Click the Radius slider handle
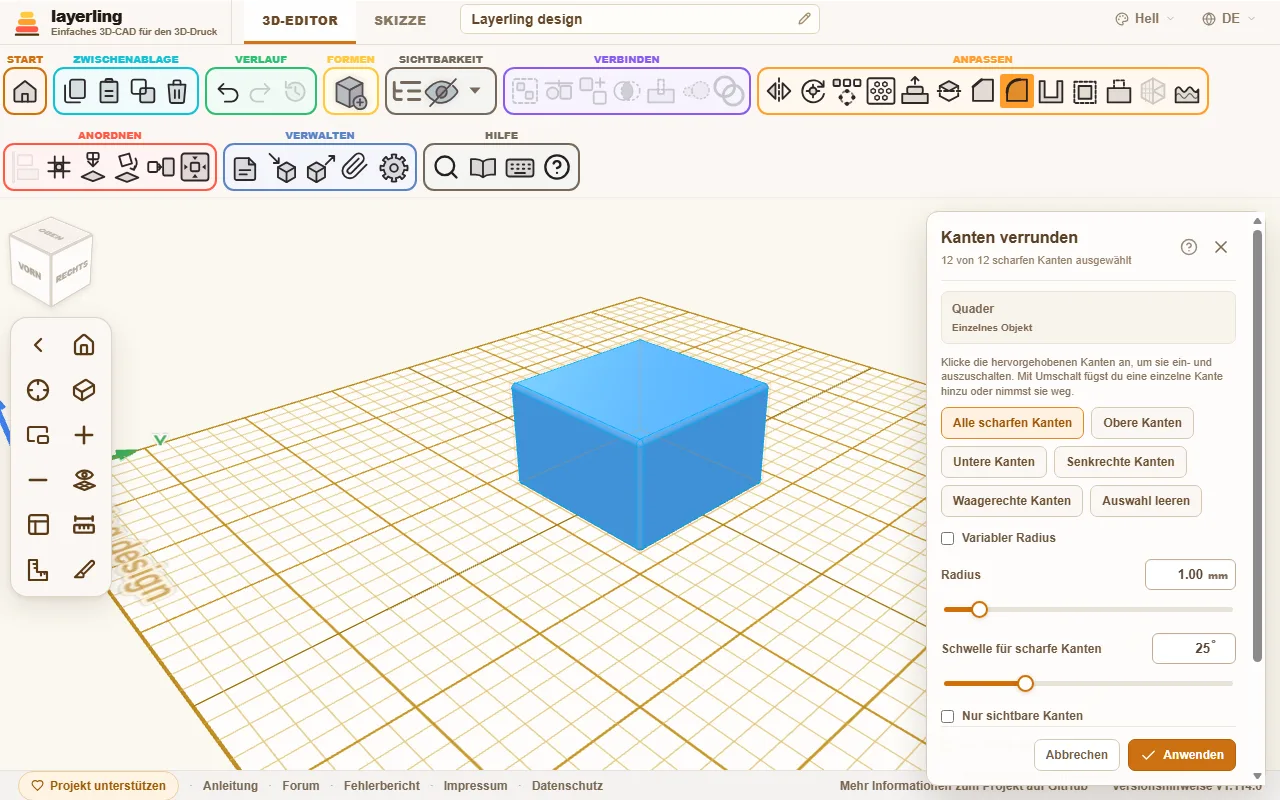Screen dimensions: 1280x800 click(x=979, y=609)
